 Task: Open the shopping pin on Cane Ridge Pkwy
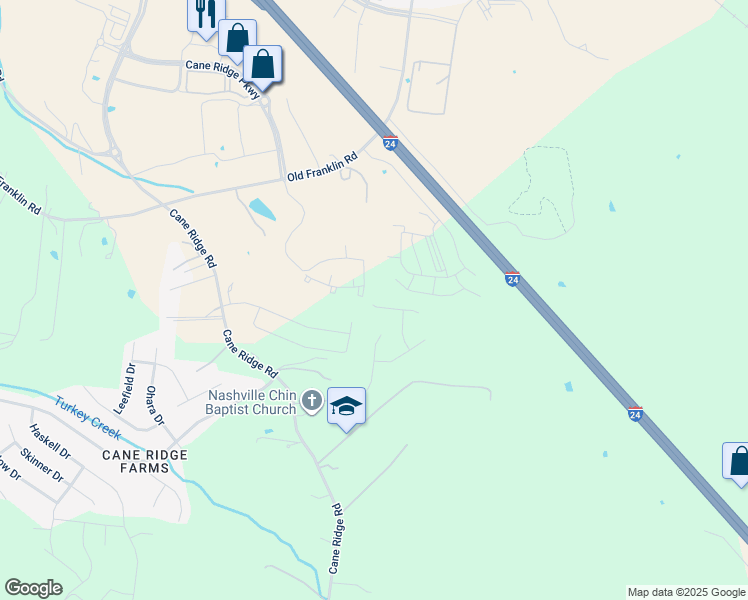pyautogui.click(x=262, y=64)
